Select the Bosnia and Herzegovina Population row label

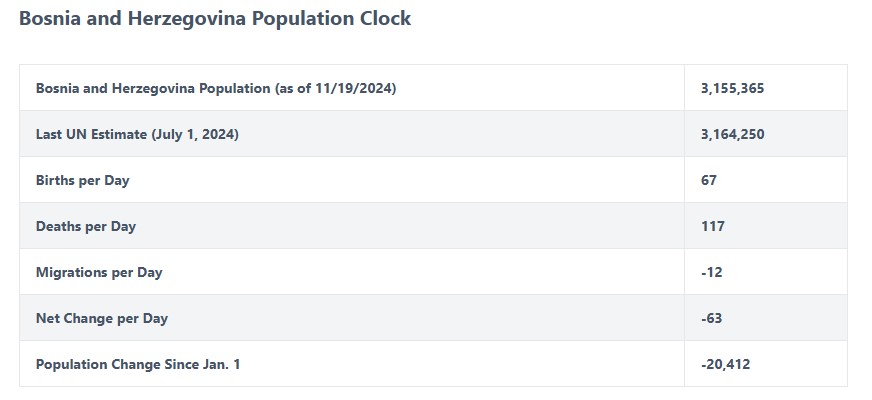pyautogui.click(x=216, y=88)
